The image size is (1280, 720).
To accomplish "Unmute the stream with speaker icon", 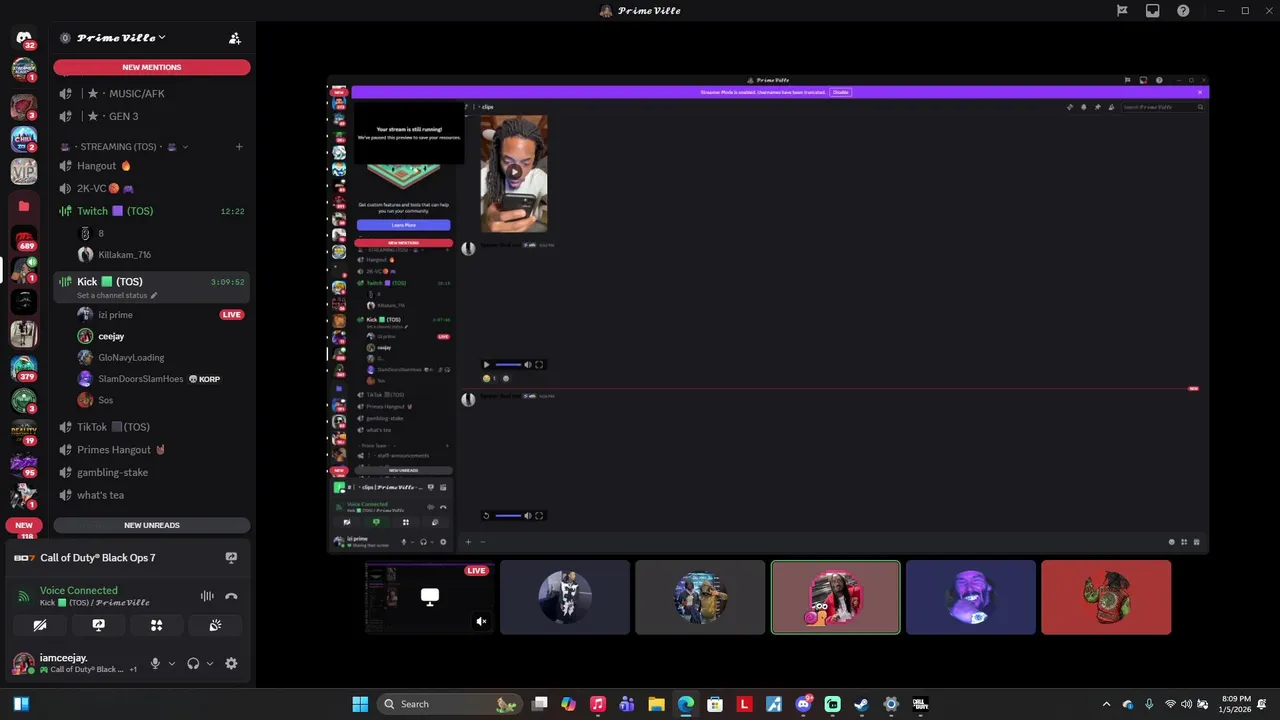I will coord(481,621).
